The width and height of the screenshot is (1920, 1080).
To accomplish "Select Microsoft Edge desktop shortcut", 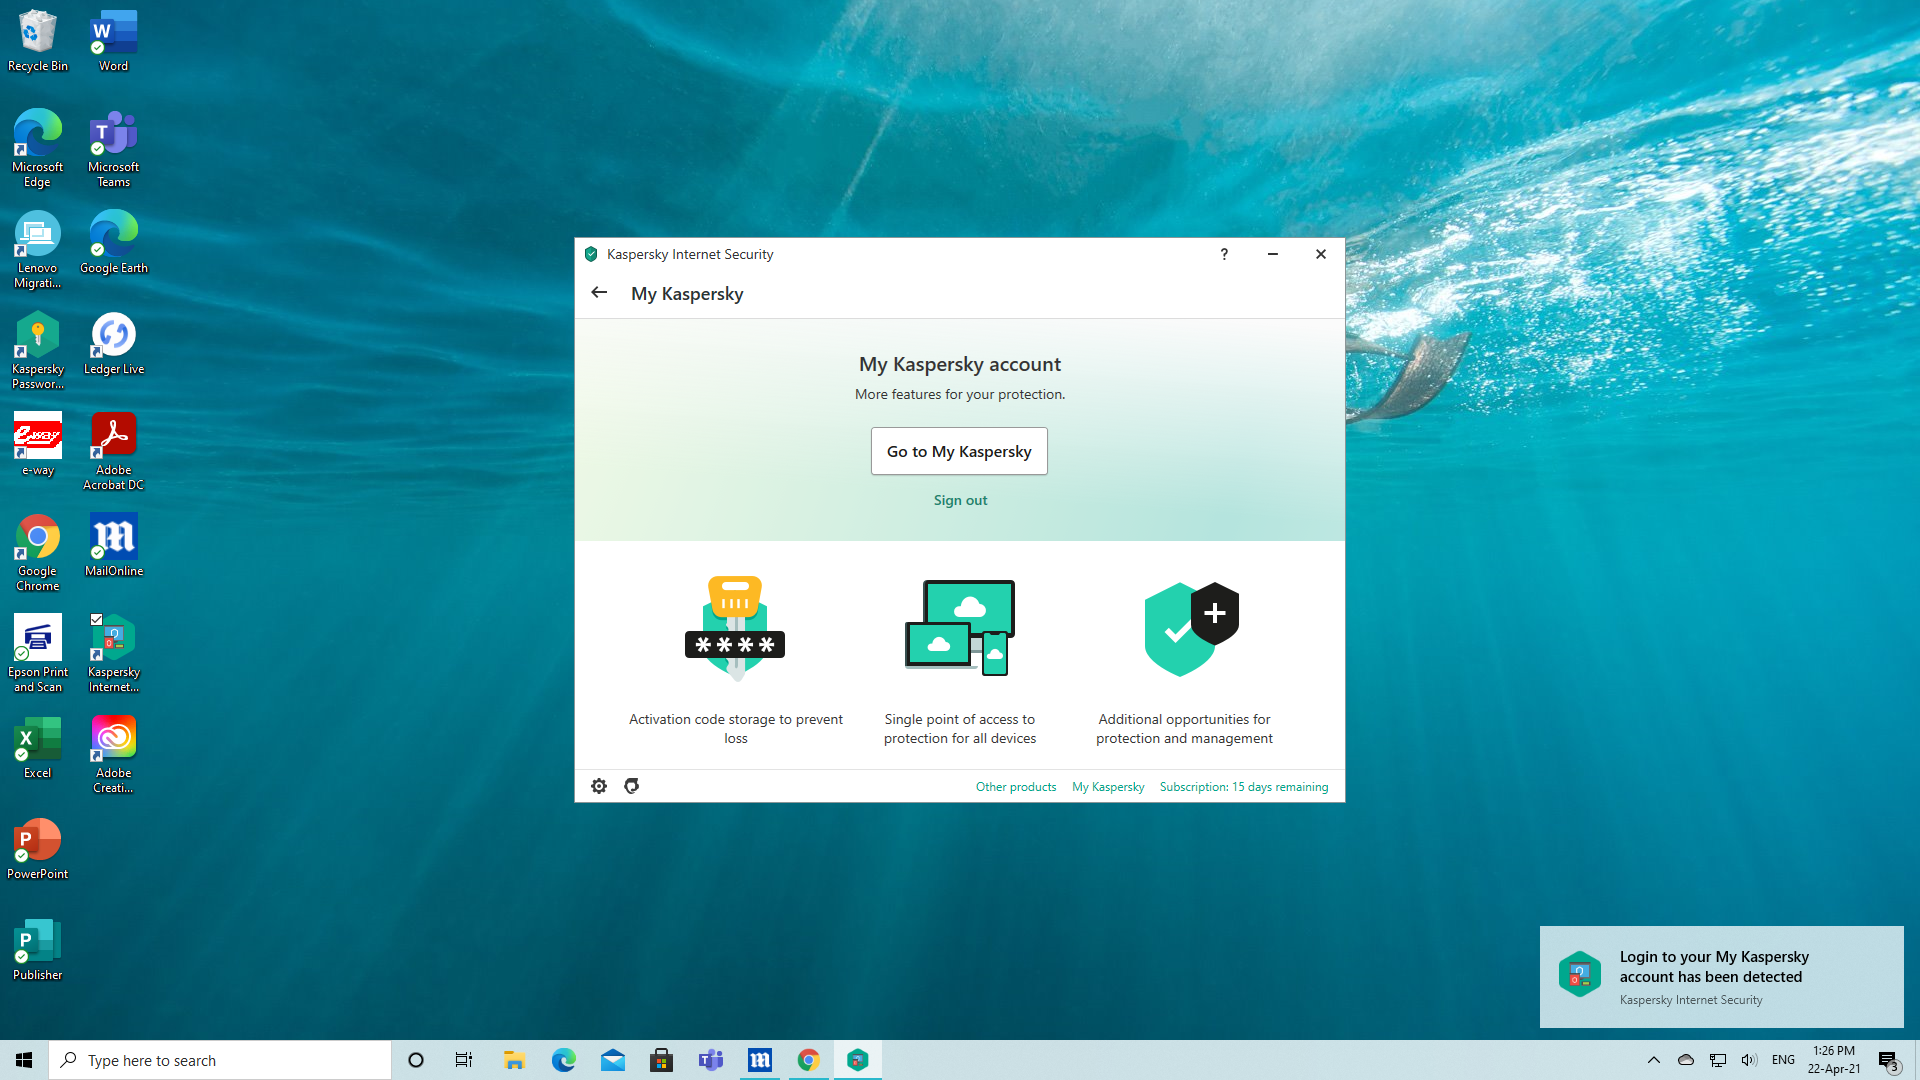I will coord(38,149).
